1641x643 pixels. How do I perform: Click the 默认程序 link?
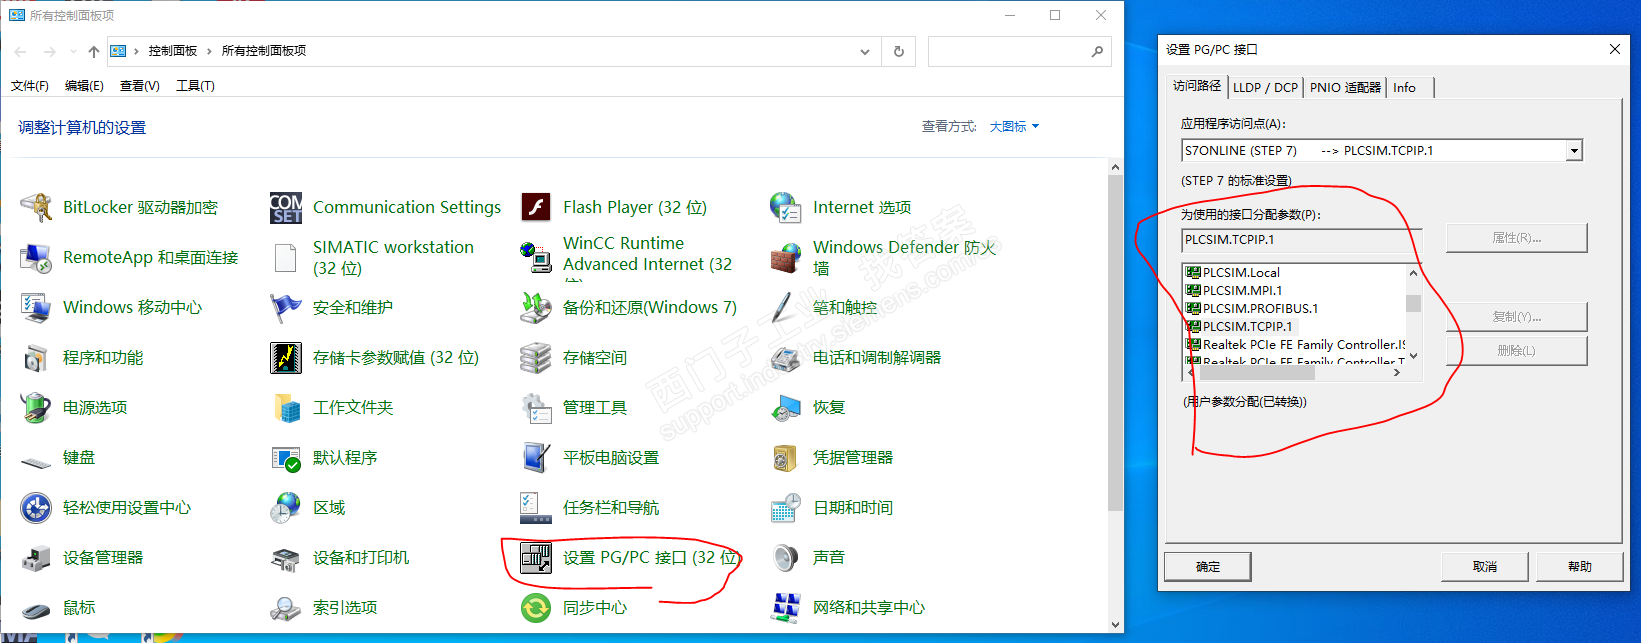point(345,457)
